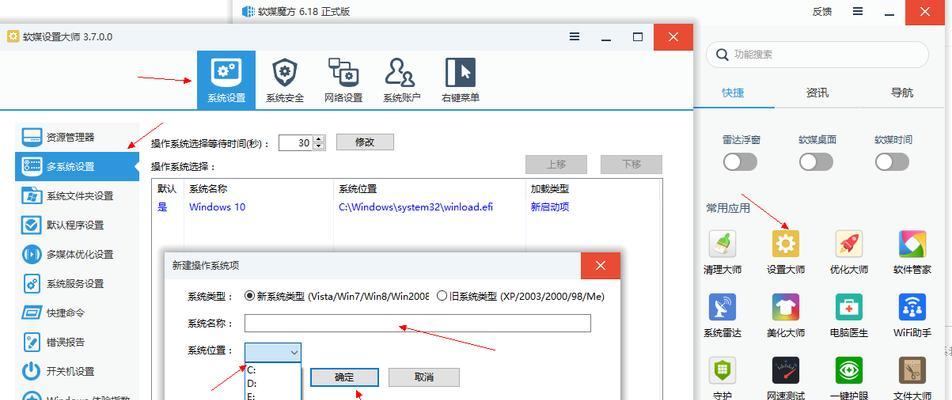952x400 pixels.
Task: Click the search magnifier in 功能搜索
Action: (722, 55)
